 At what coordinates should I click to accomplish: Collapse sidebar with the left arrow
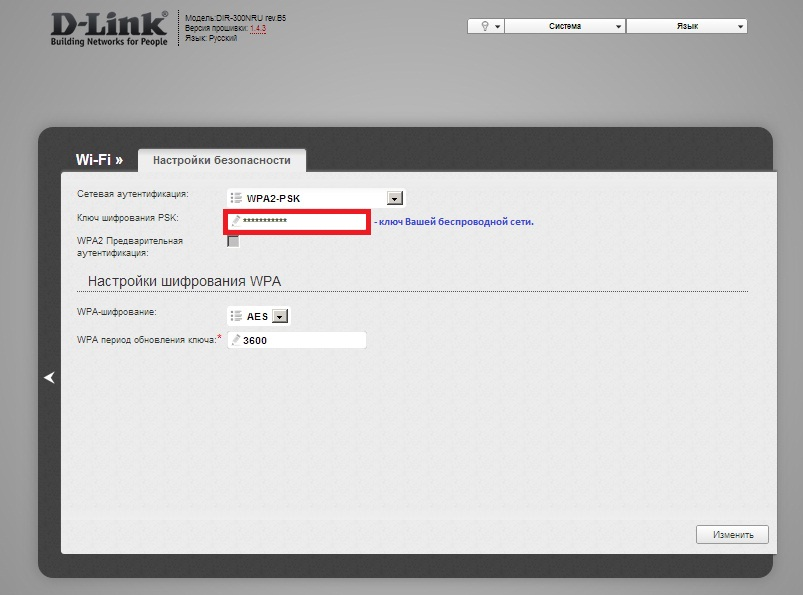pyautogui.click(x=50, y=377)
